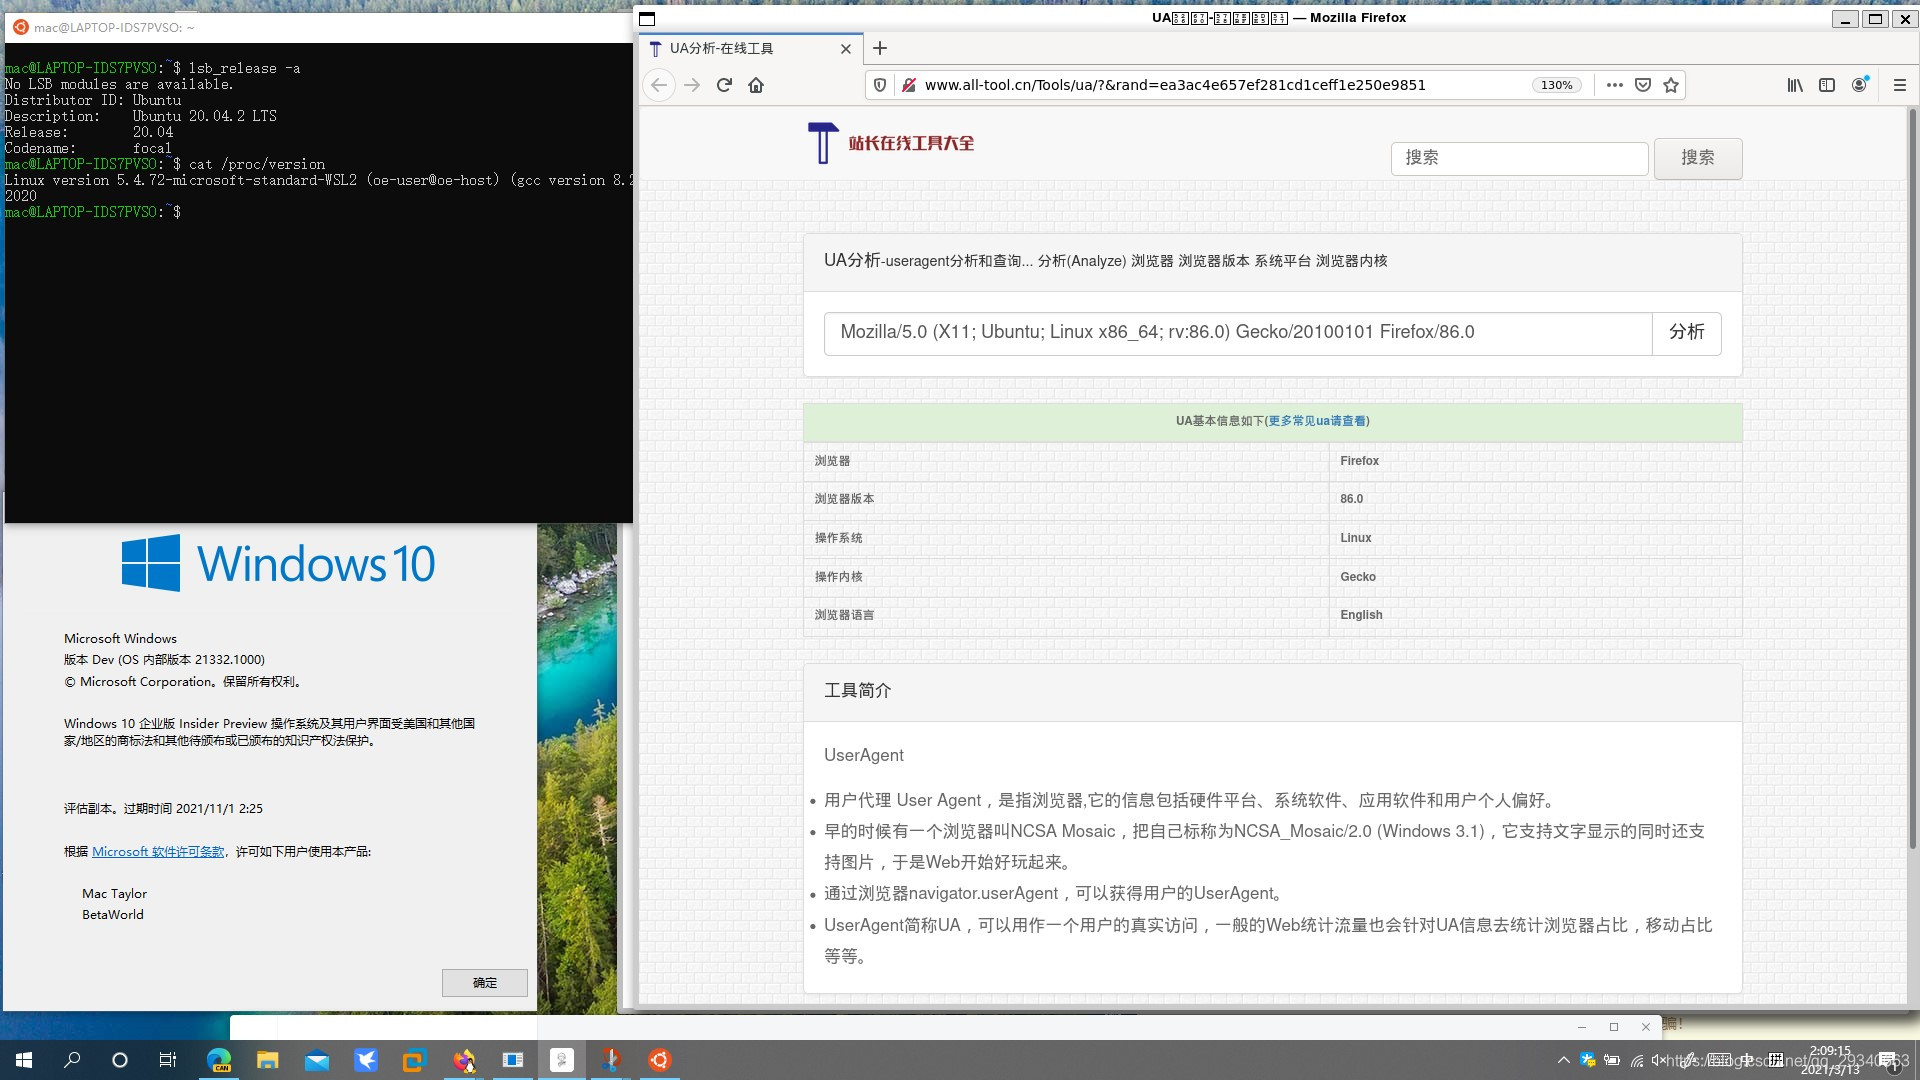Viewport: 1920px width, 1080px height.
Task: Click the muted volume tray icon
Action: click(1659, 1060)
